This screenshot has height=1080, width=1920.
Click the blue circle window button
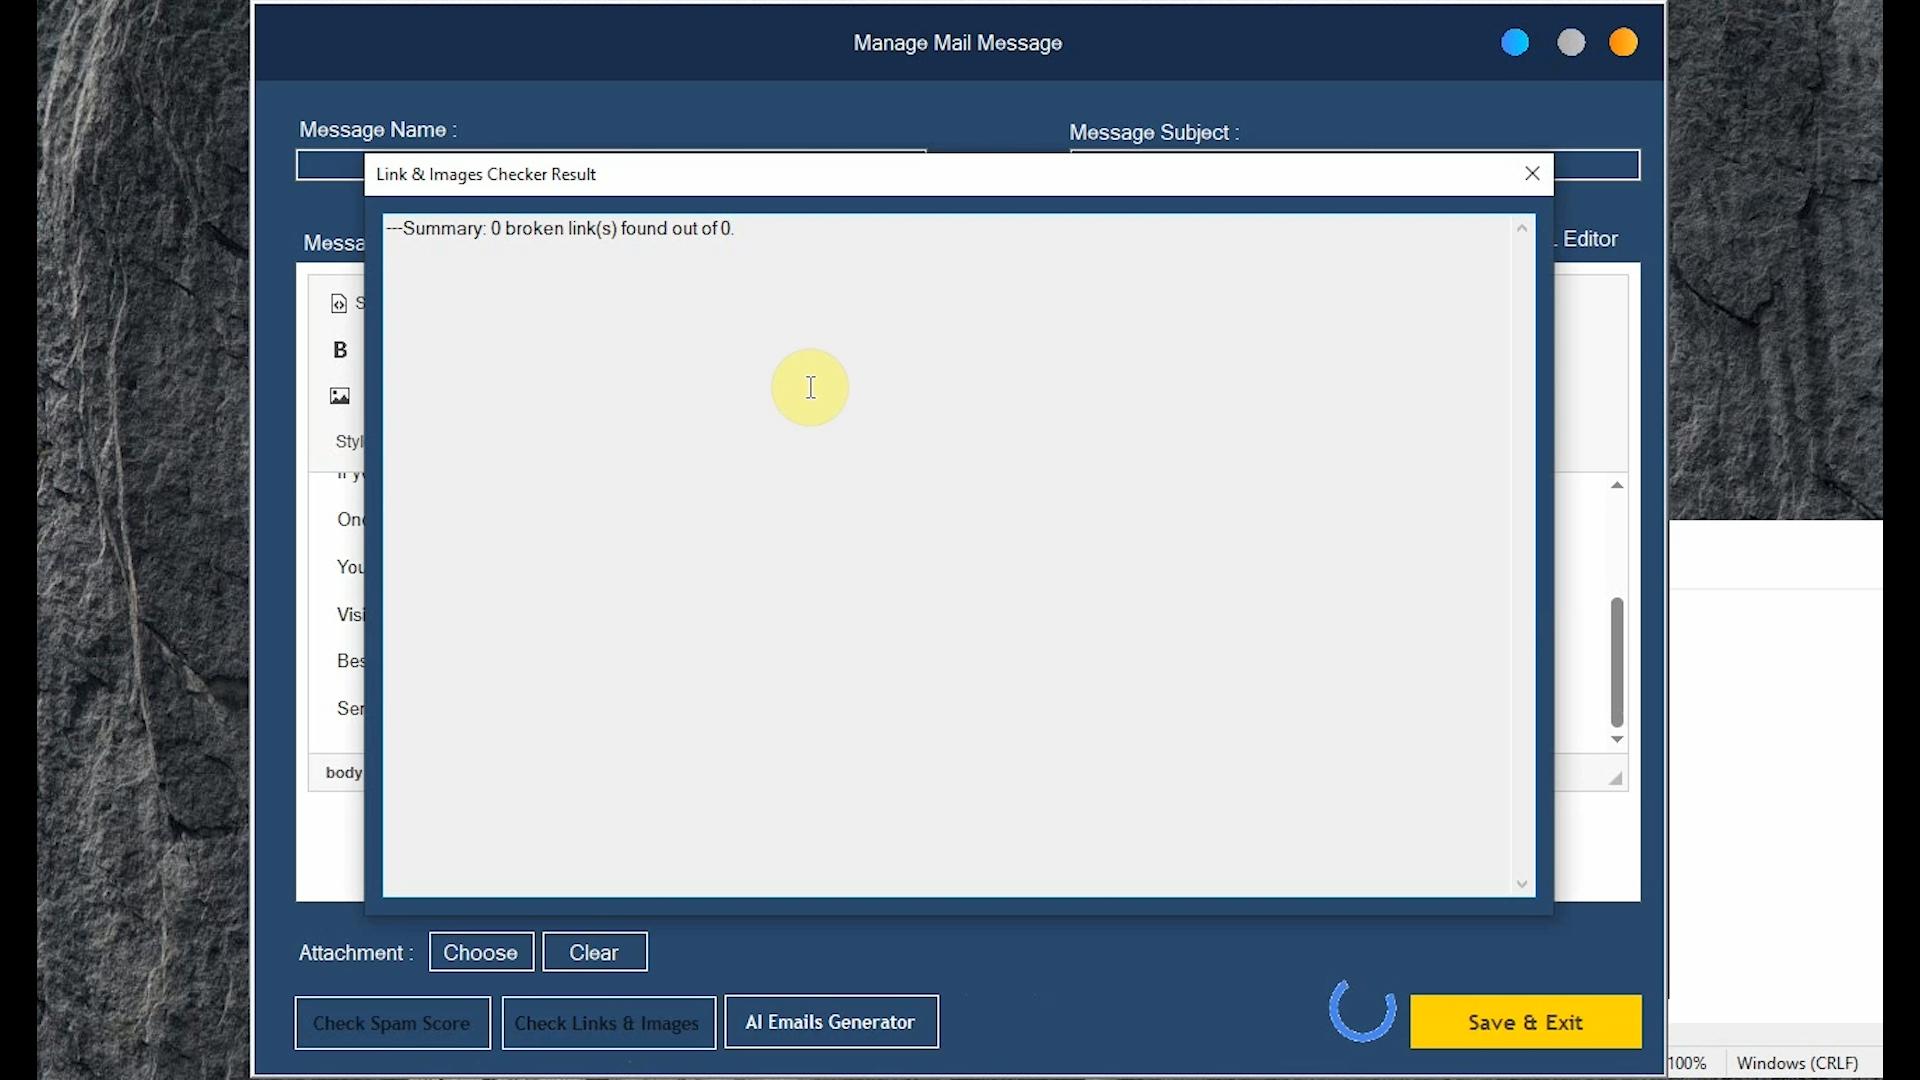pyautogui.click(x=1515, y=43)
